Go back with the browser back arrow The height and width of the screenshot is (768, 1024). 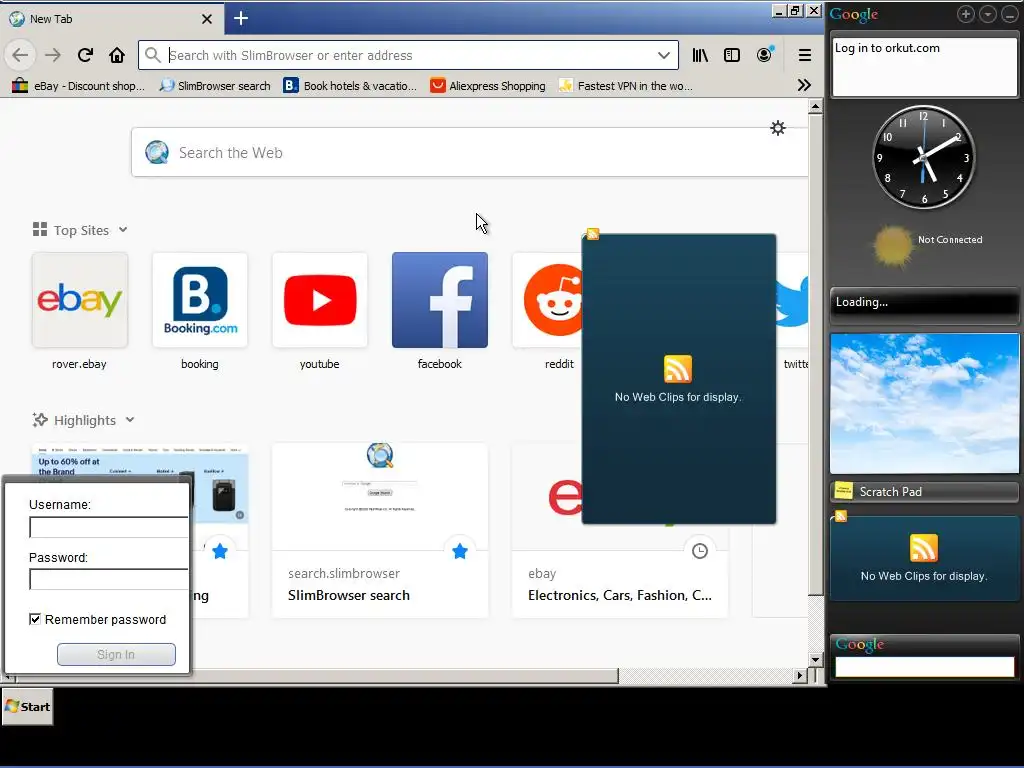pos(20,56)
